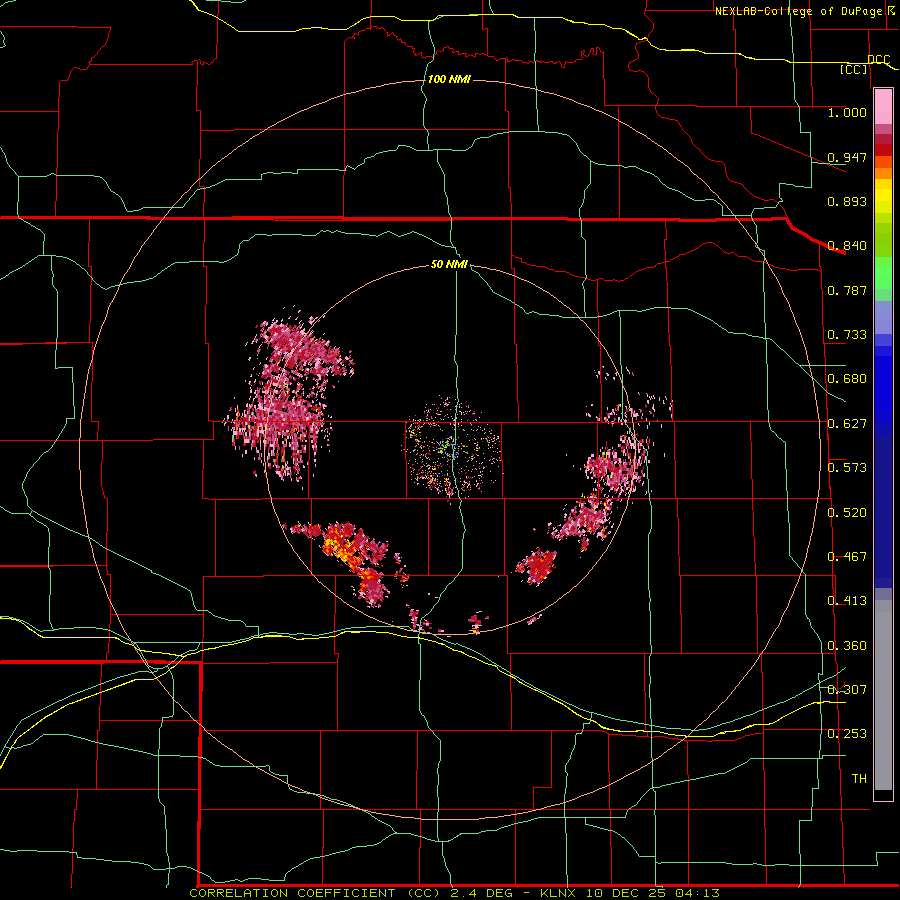Image resolution: width=900 pixels, height=900 pixels.
Task: Click the gray lower segment of color bar
Action: click(x=883, y=695)
